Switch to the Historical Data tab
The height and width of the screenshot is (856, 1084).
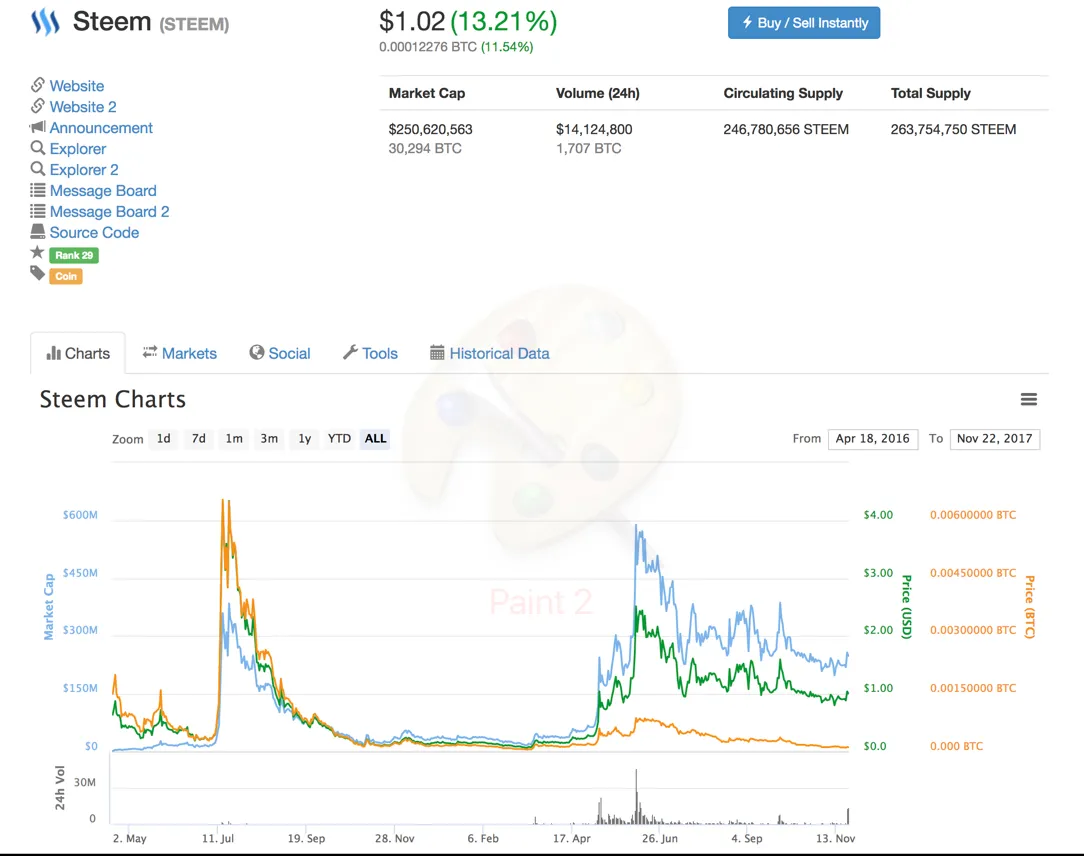(489, 353)
